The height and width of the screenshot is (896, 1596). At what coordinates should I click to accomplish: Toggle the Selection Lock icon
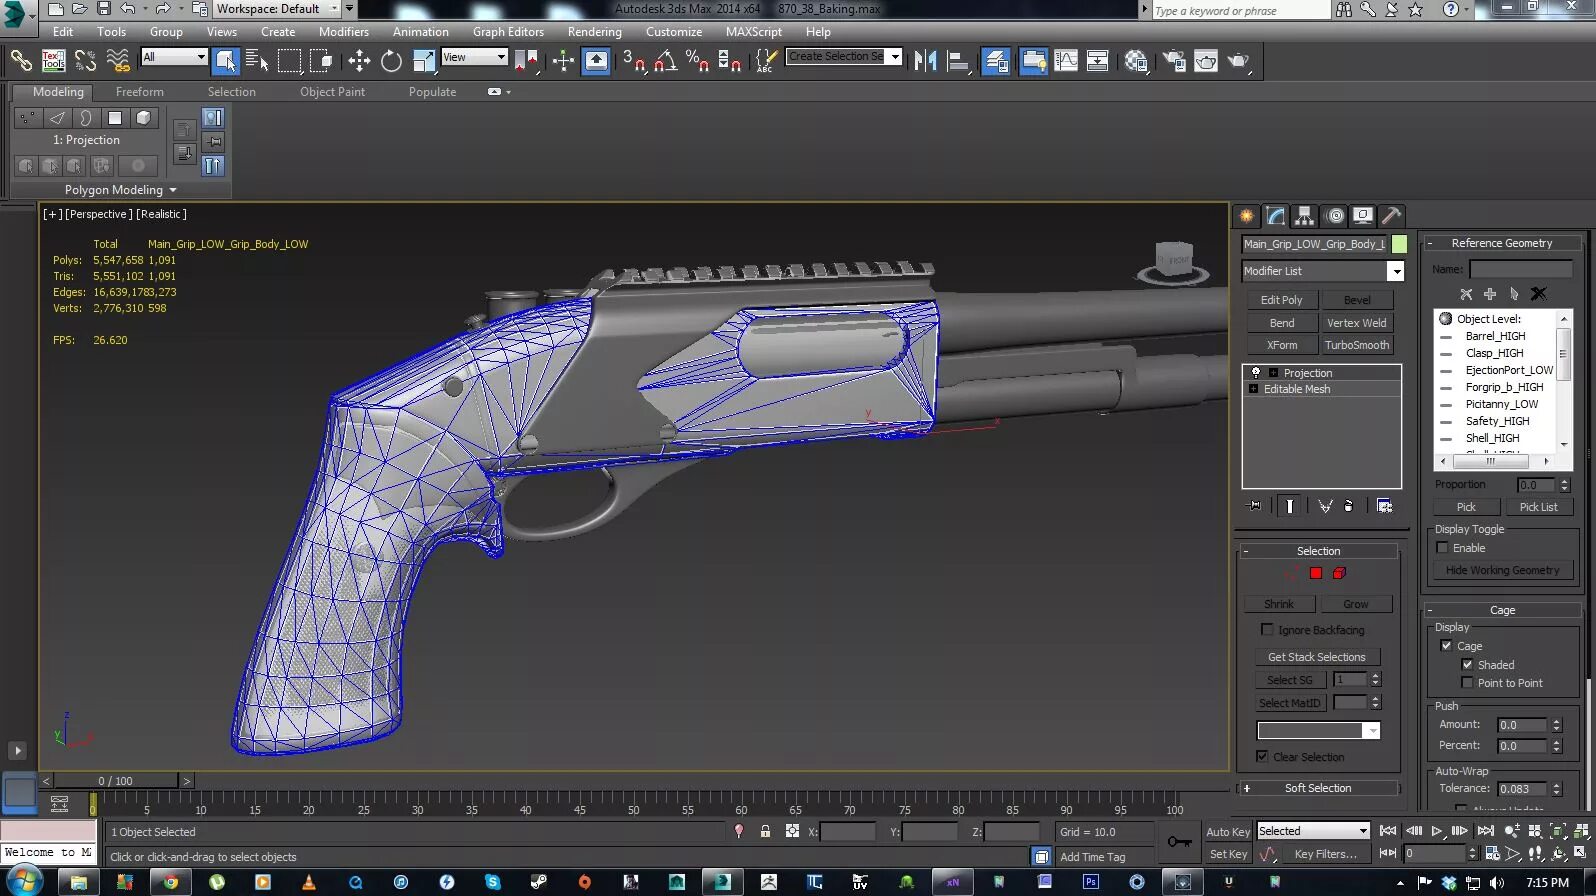pos(765,831)
